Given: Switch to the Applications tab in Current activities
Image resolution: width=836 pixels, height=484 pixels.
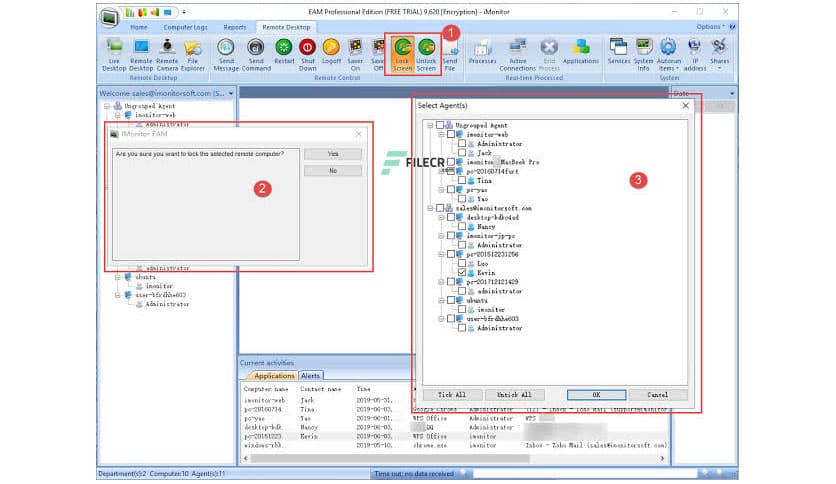Looking at the screenshot, I should coord(274,376).
